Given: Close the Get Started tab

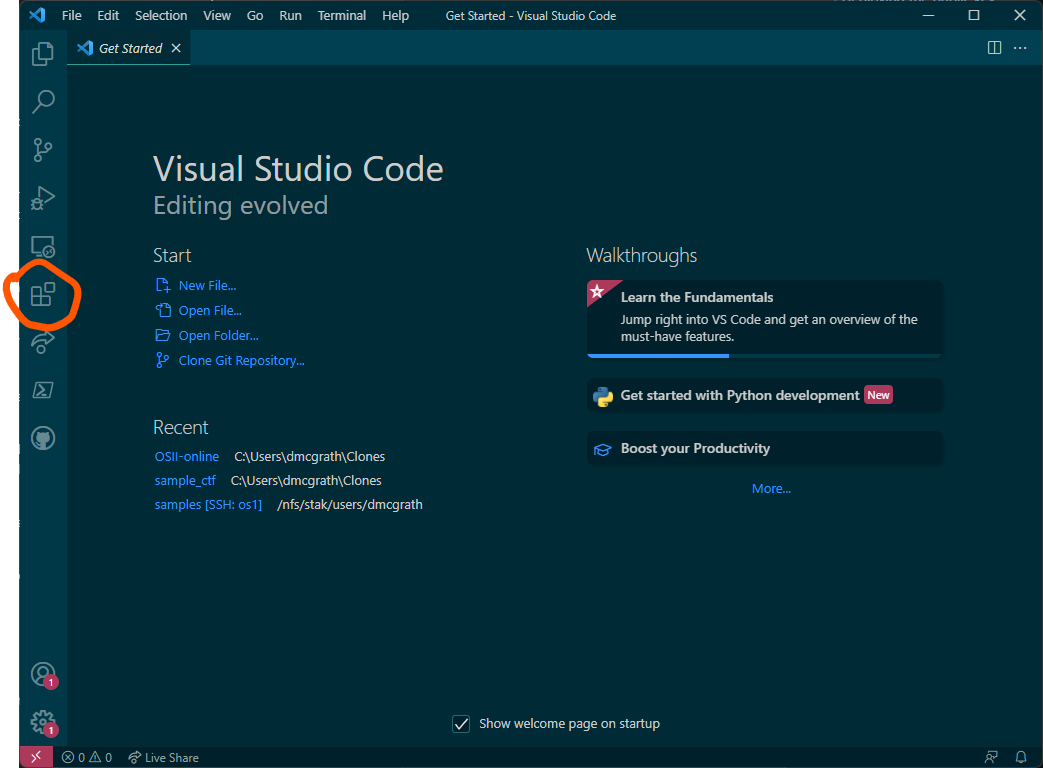Looking at the screenshot, I should point(176,48).
